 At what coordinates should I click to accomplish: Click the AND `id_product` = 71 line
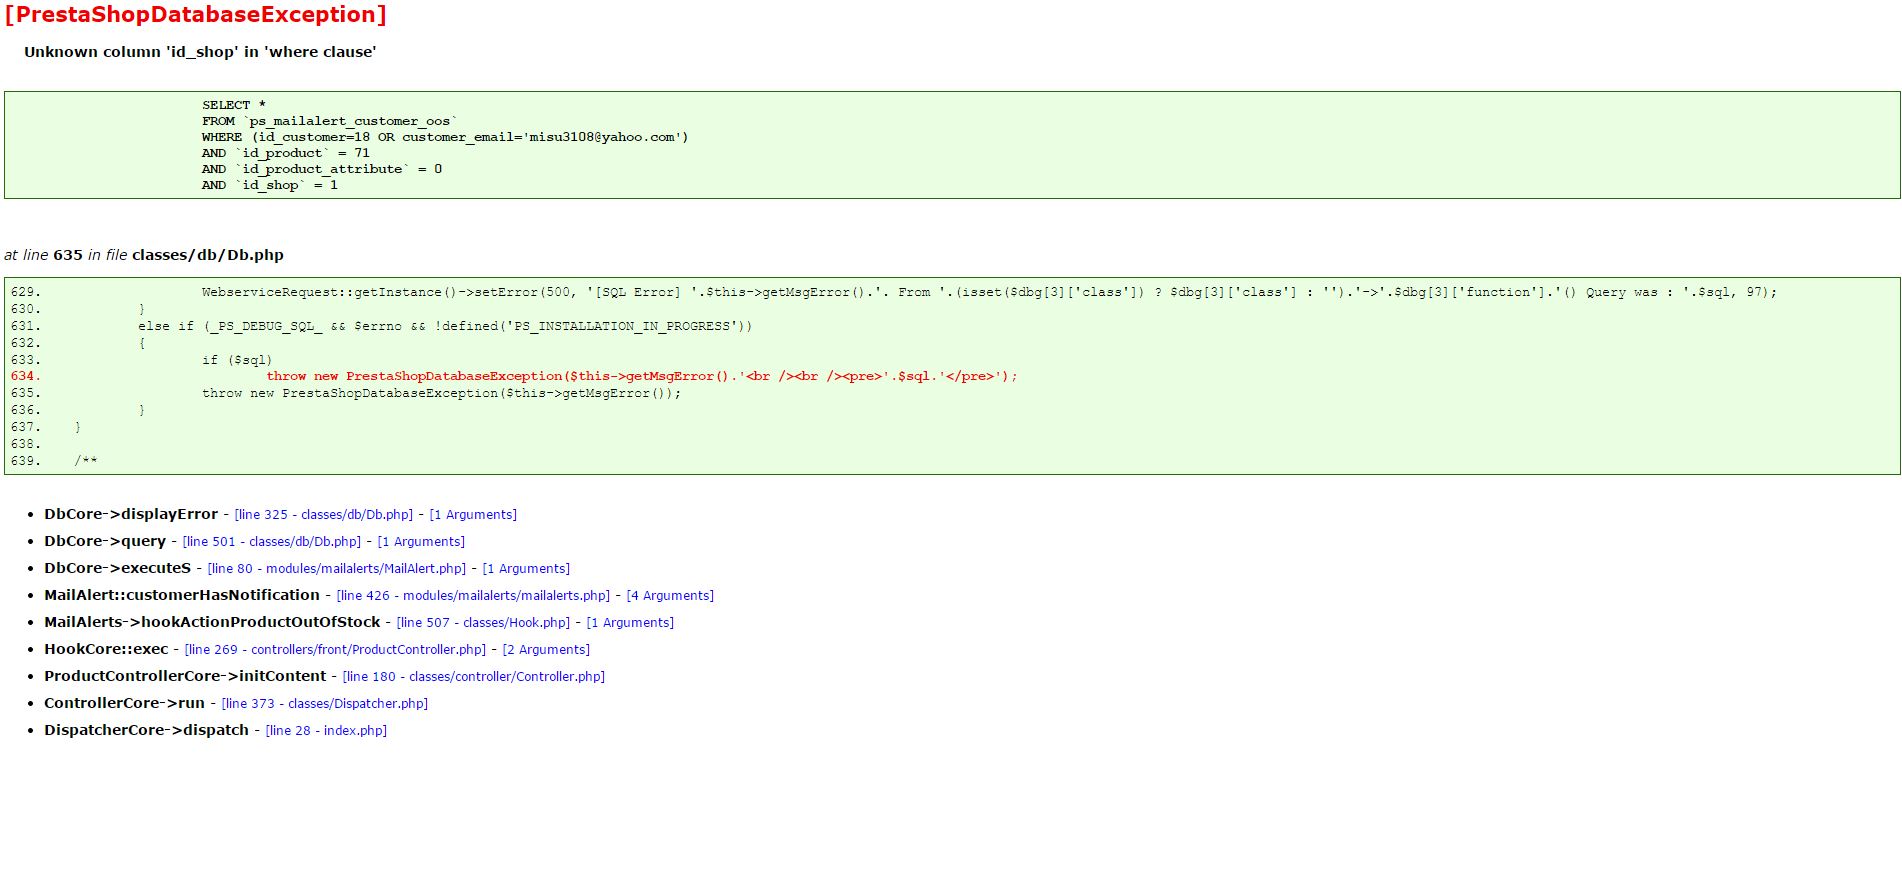click(x=286, y=153)
